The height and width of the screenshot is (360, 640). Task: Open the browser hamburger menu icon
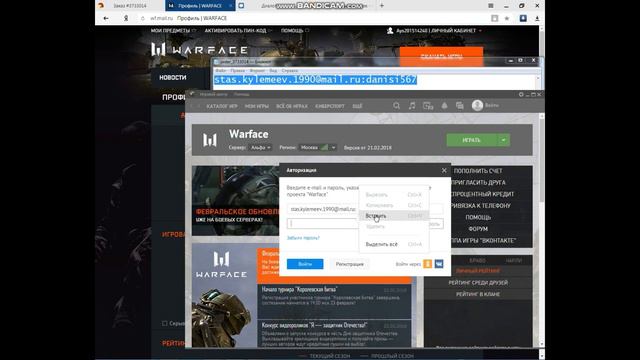click(x=491, y=6)
